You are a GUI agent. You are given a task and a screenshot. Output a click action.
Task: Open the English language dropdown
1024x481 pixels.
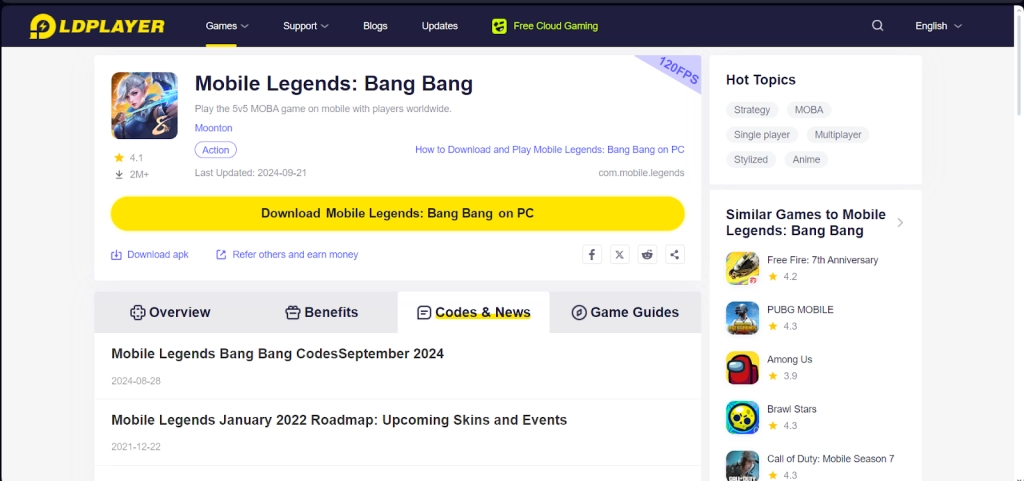pyautogui.click(x=938, y=26)
